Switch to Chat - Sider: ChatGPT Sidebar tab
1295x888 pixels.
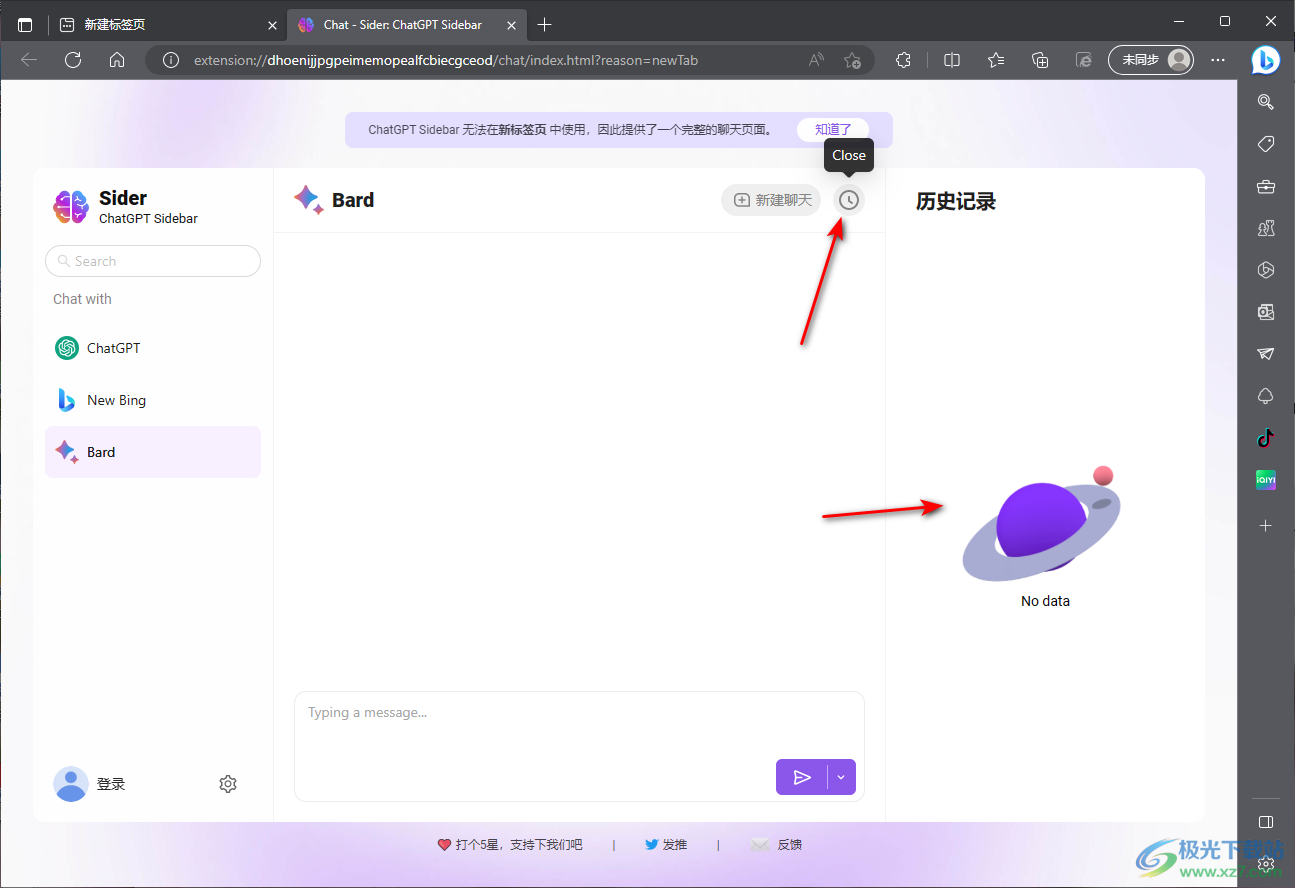[405, 25]
